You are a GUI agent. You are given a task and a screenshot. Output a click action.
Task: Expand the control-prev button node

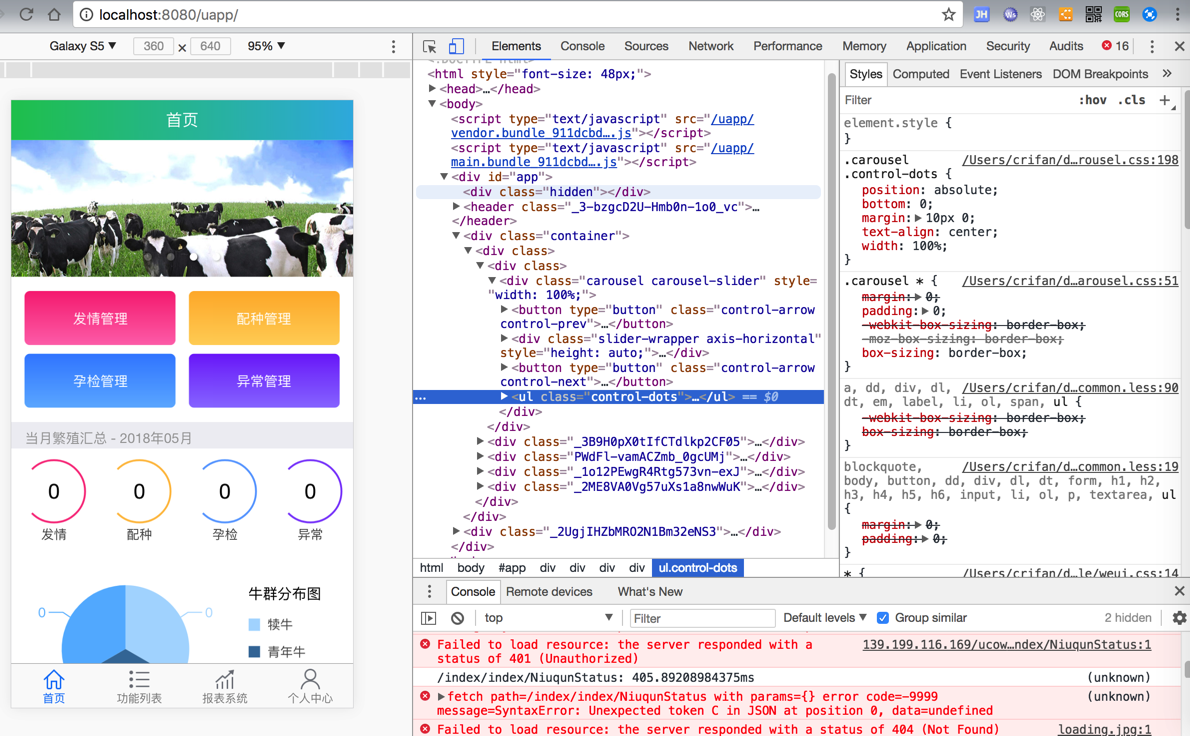tap(505, 310)
